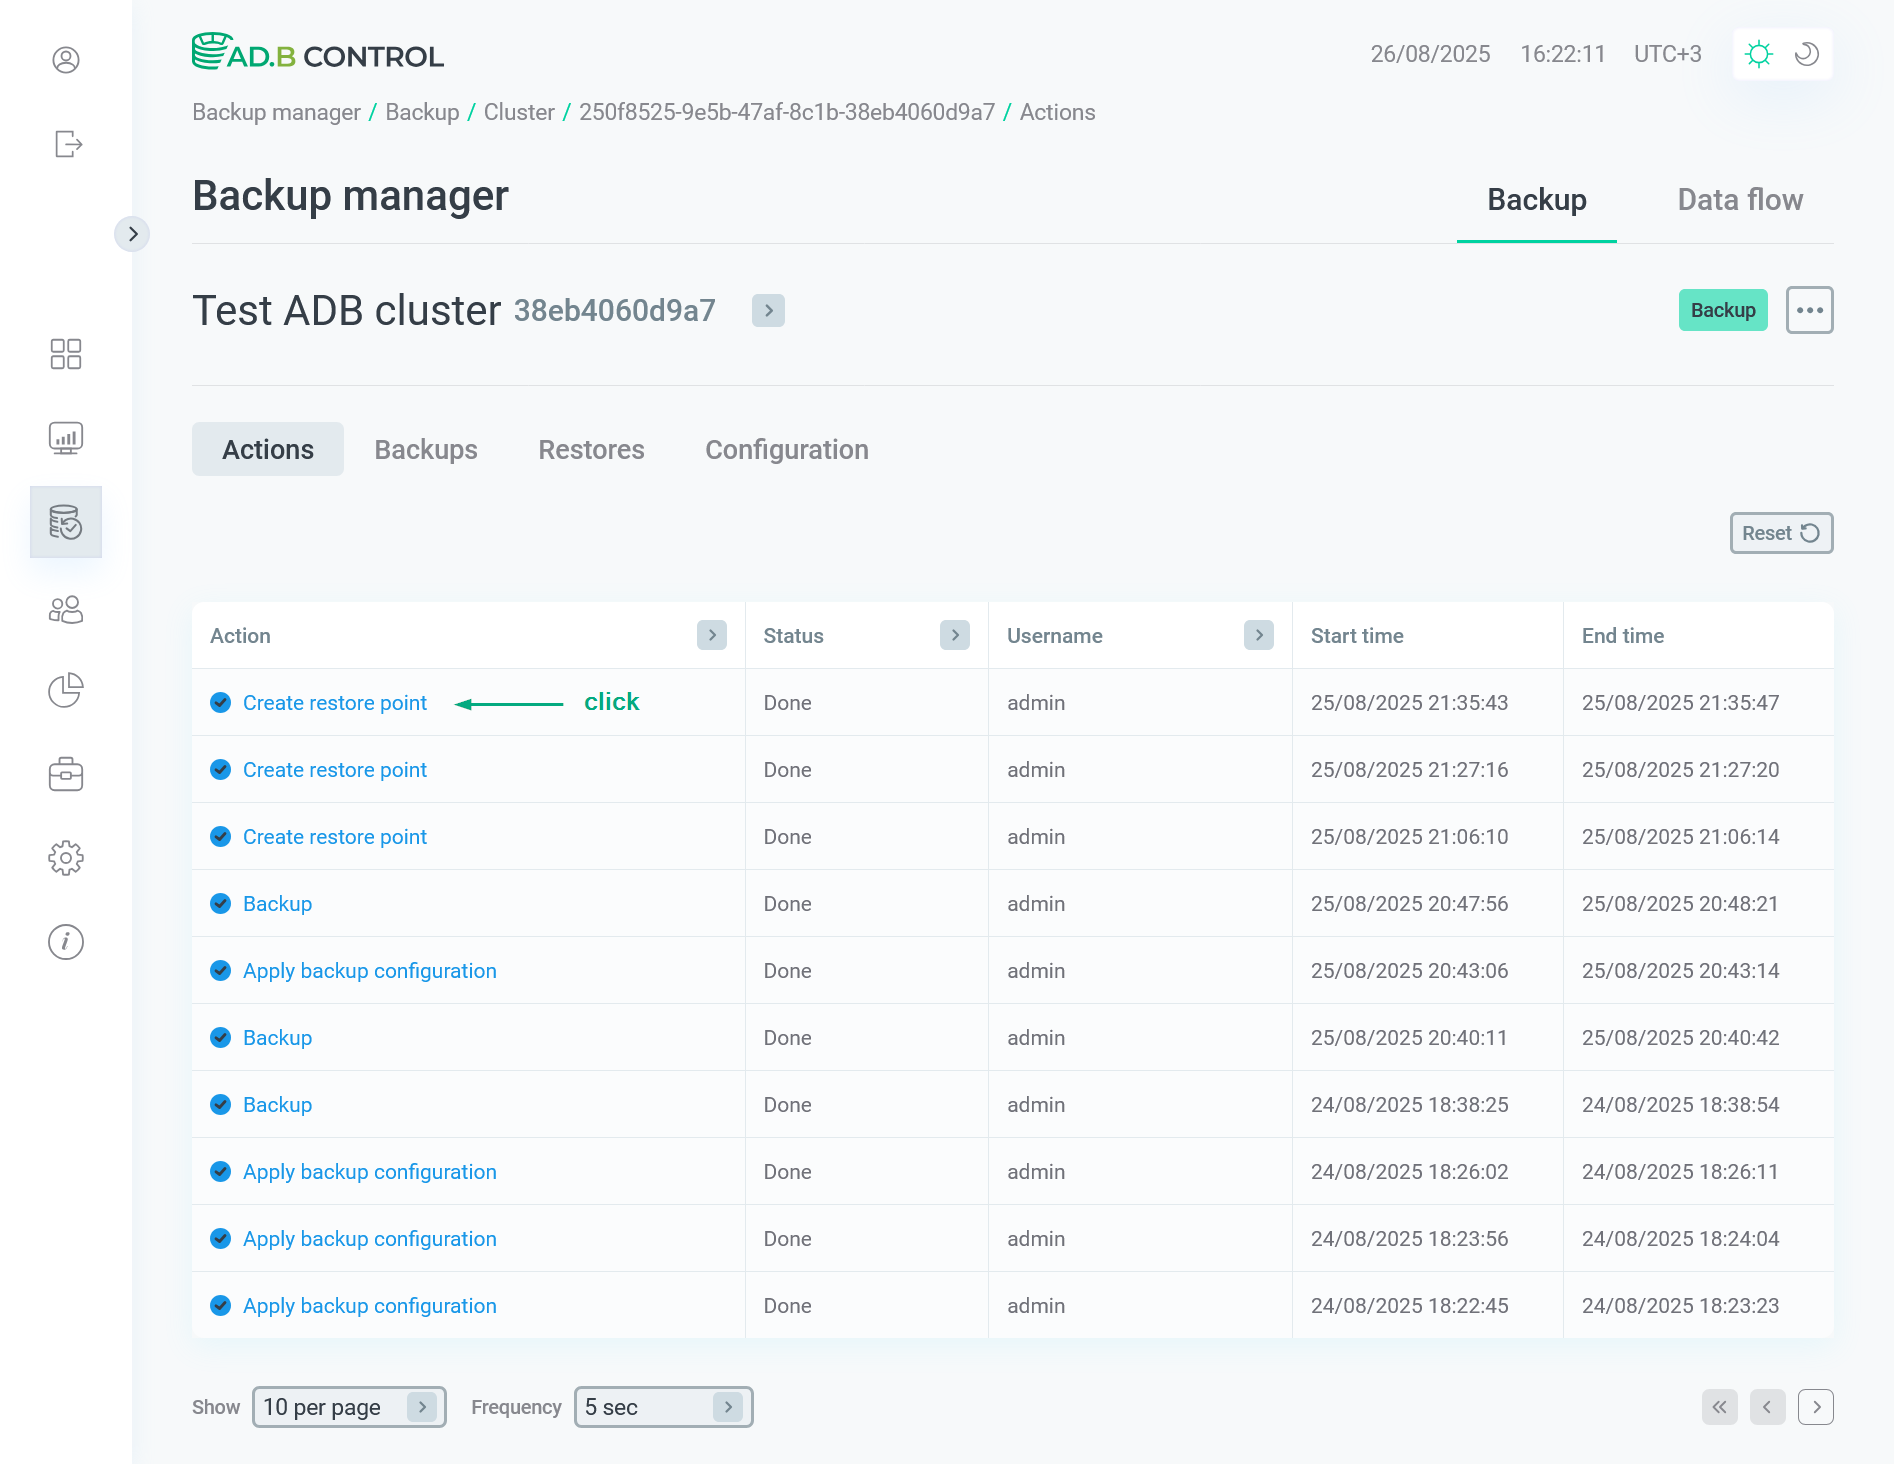This screenshot has height=1464, width=1894.
Task: Open the users group icon
Action: tap(66, 610)
